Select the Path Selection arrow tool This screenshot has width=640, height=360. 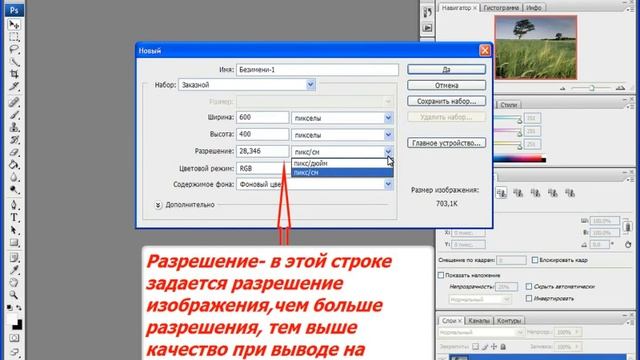(14, 230)
